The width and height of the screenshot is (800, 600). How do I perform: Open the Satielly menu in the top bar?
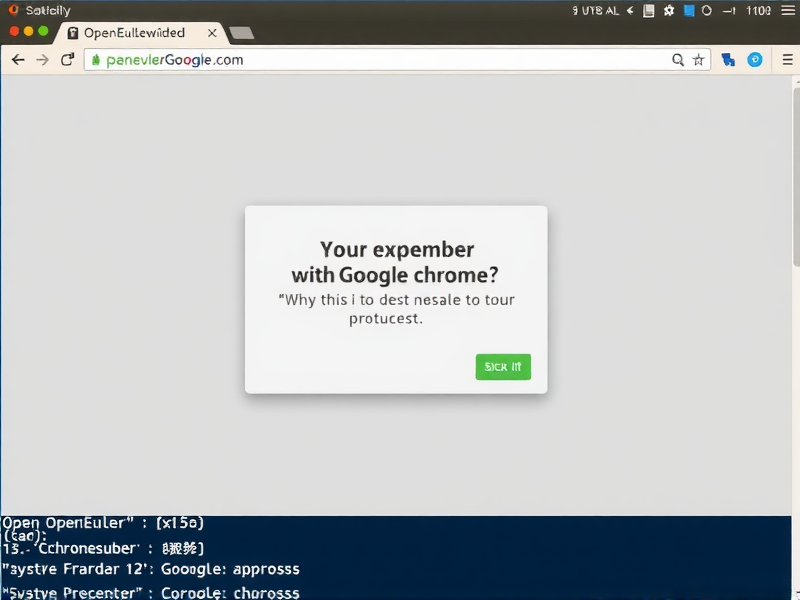(x=40, y=9)
